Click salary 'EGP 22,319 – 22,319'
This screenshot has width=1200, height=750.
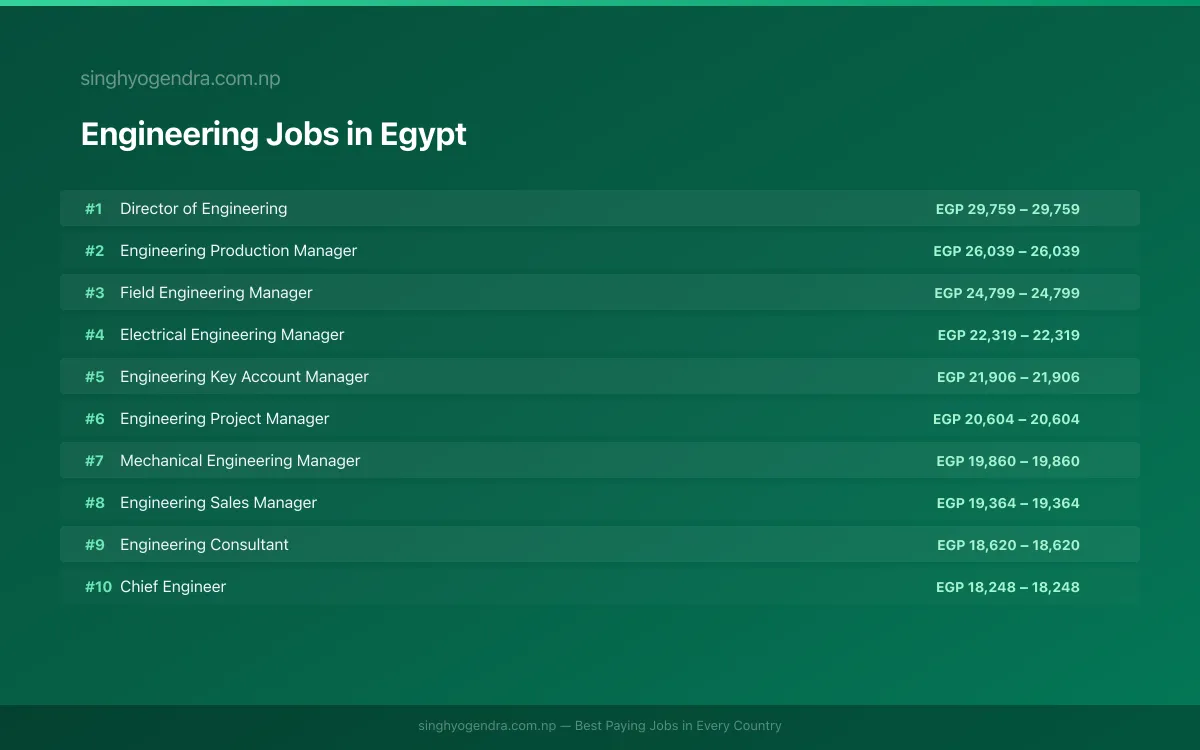(x=1009, y=335)
